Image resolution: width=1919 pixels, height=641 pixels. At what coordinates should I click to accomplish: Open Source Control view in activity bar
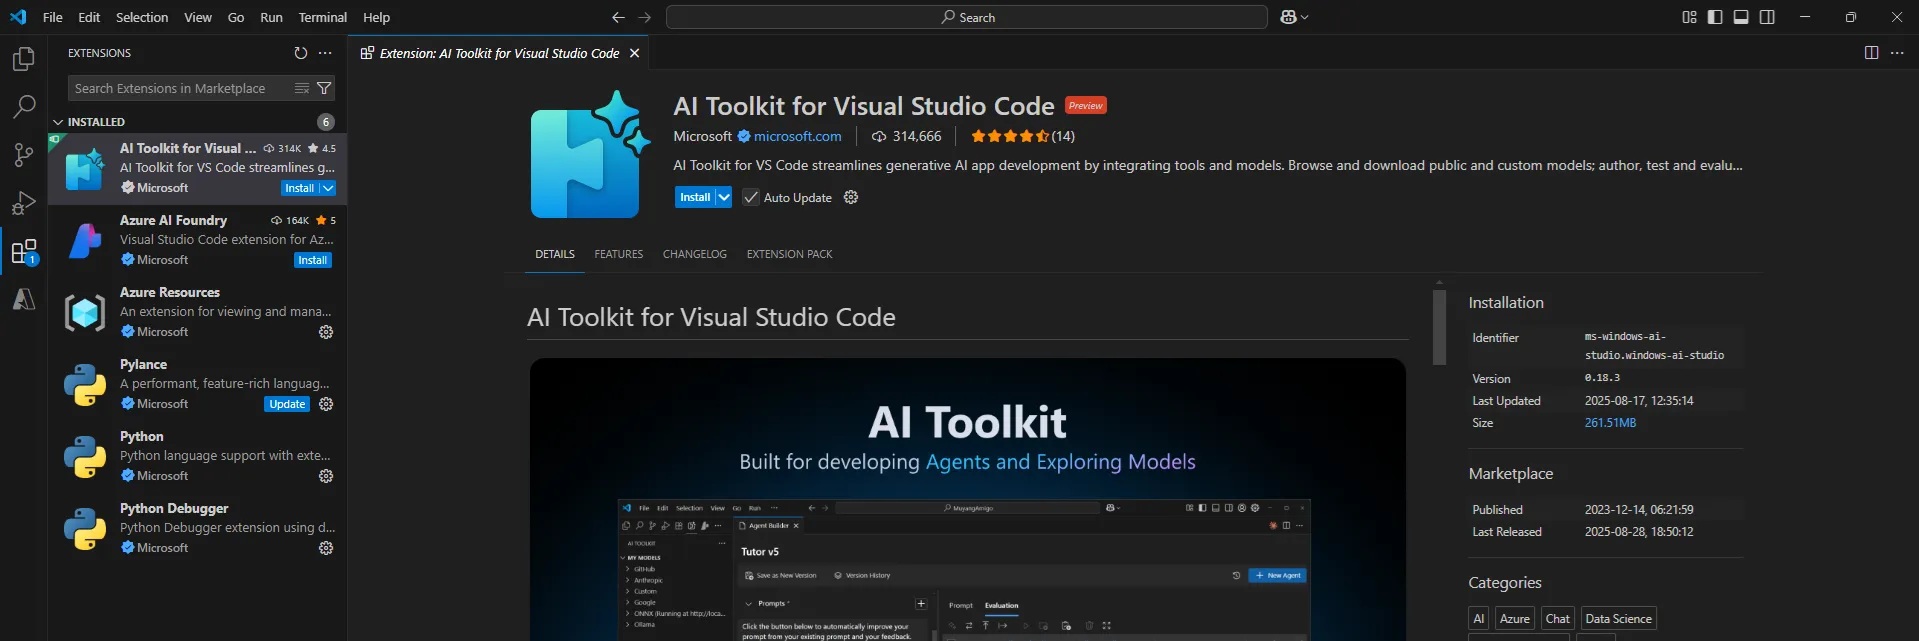click(x=24, y=154)
